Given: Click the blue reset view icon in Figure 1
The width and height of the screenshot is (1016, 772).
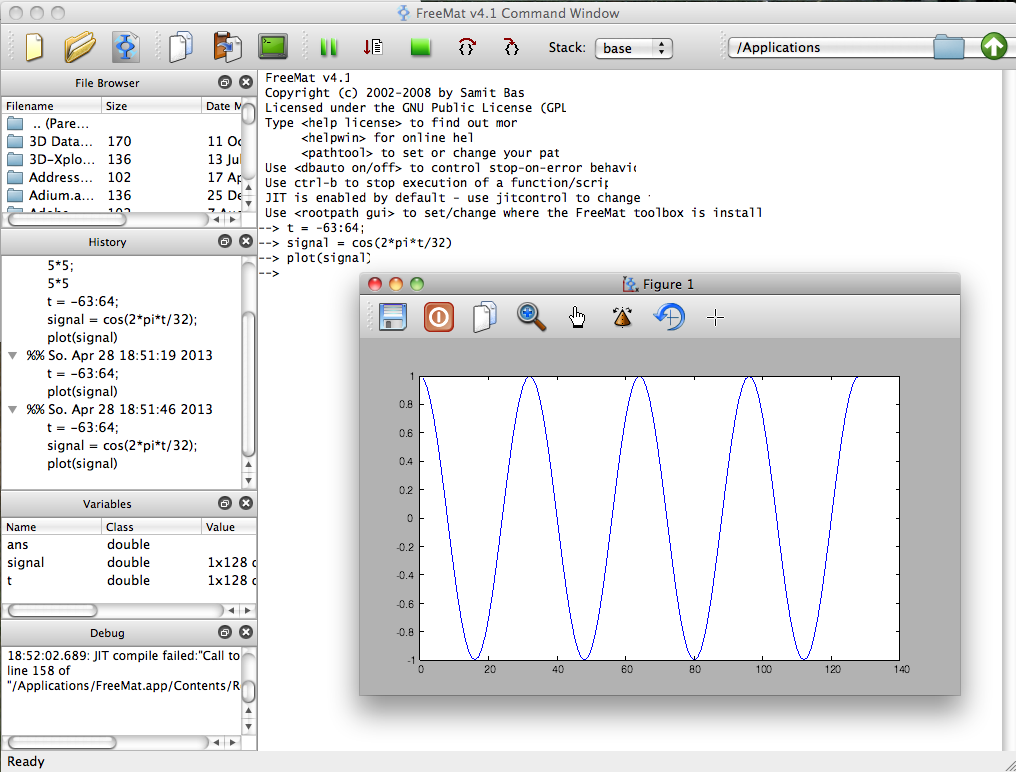Looking at the screenshot, I should pyautogui.click(x=669, y=317).
